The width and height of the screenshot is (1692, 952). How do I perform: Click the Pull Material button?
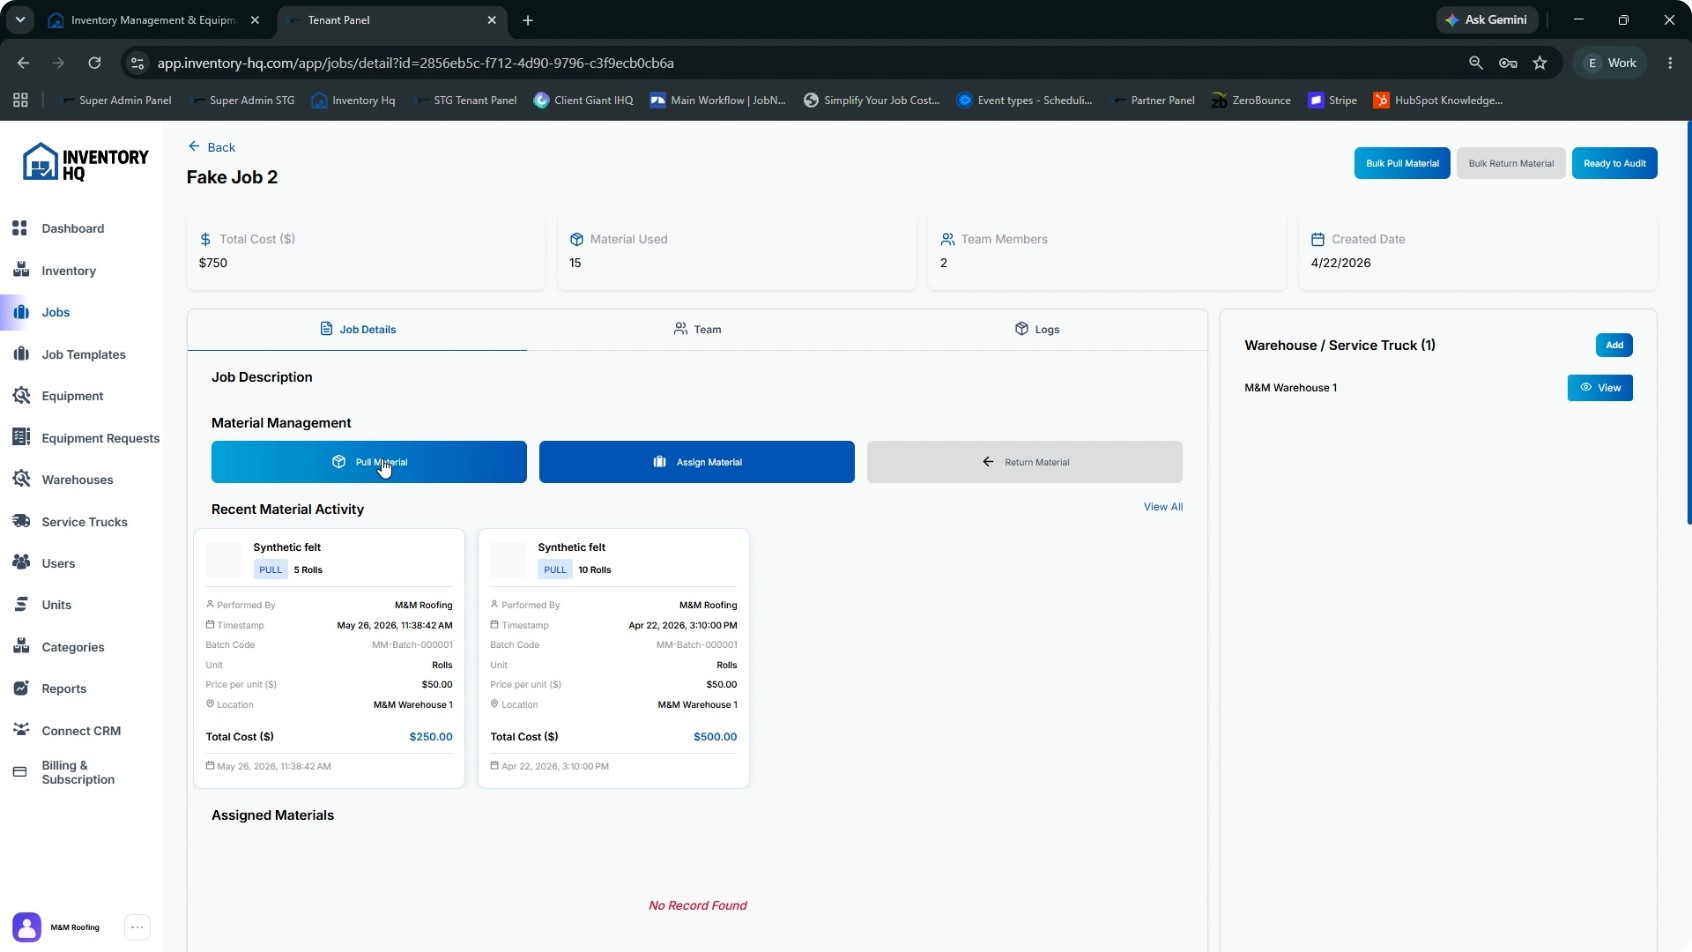pos(369,462)
